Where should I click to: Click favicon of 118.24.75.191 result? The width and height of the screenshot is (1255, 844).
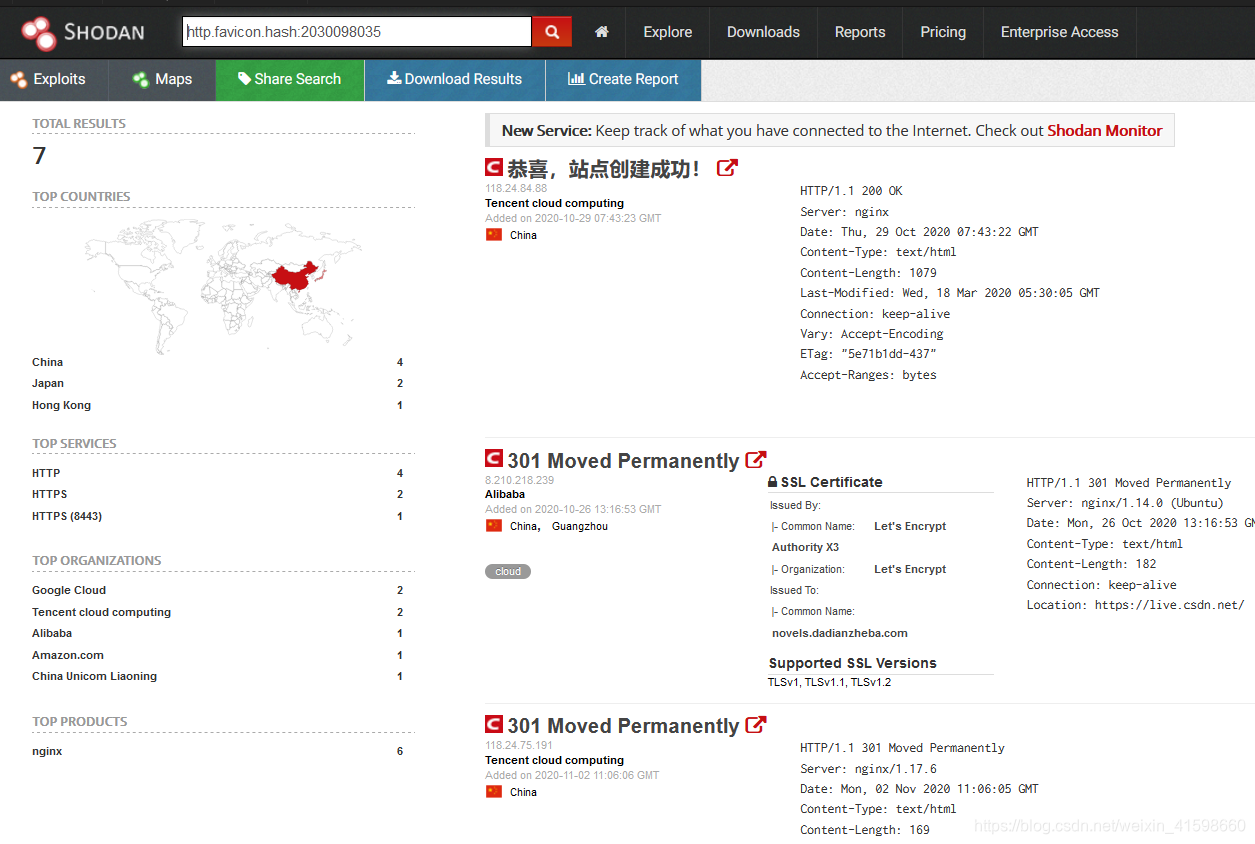494,724
